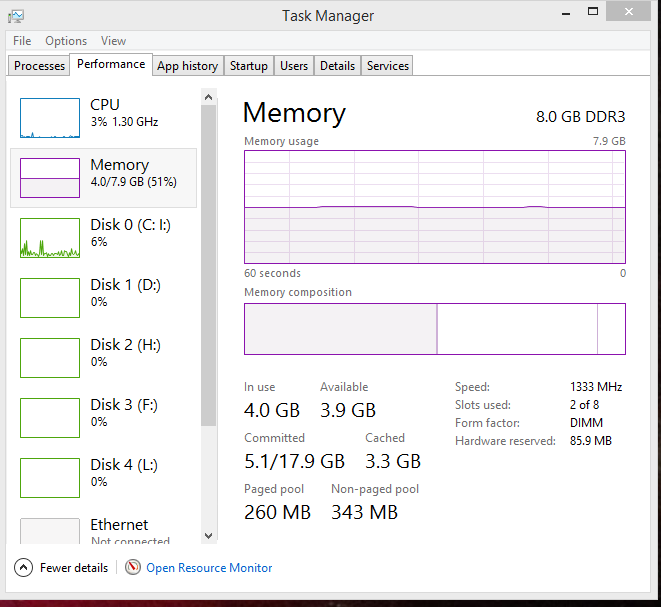Click the 8.0 GB DDR3 label
Viewport: 661px width, 607px height.
click(x=580, y=116)
